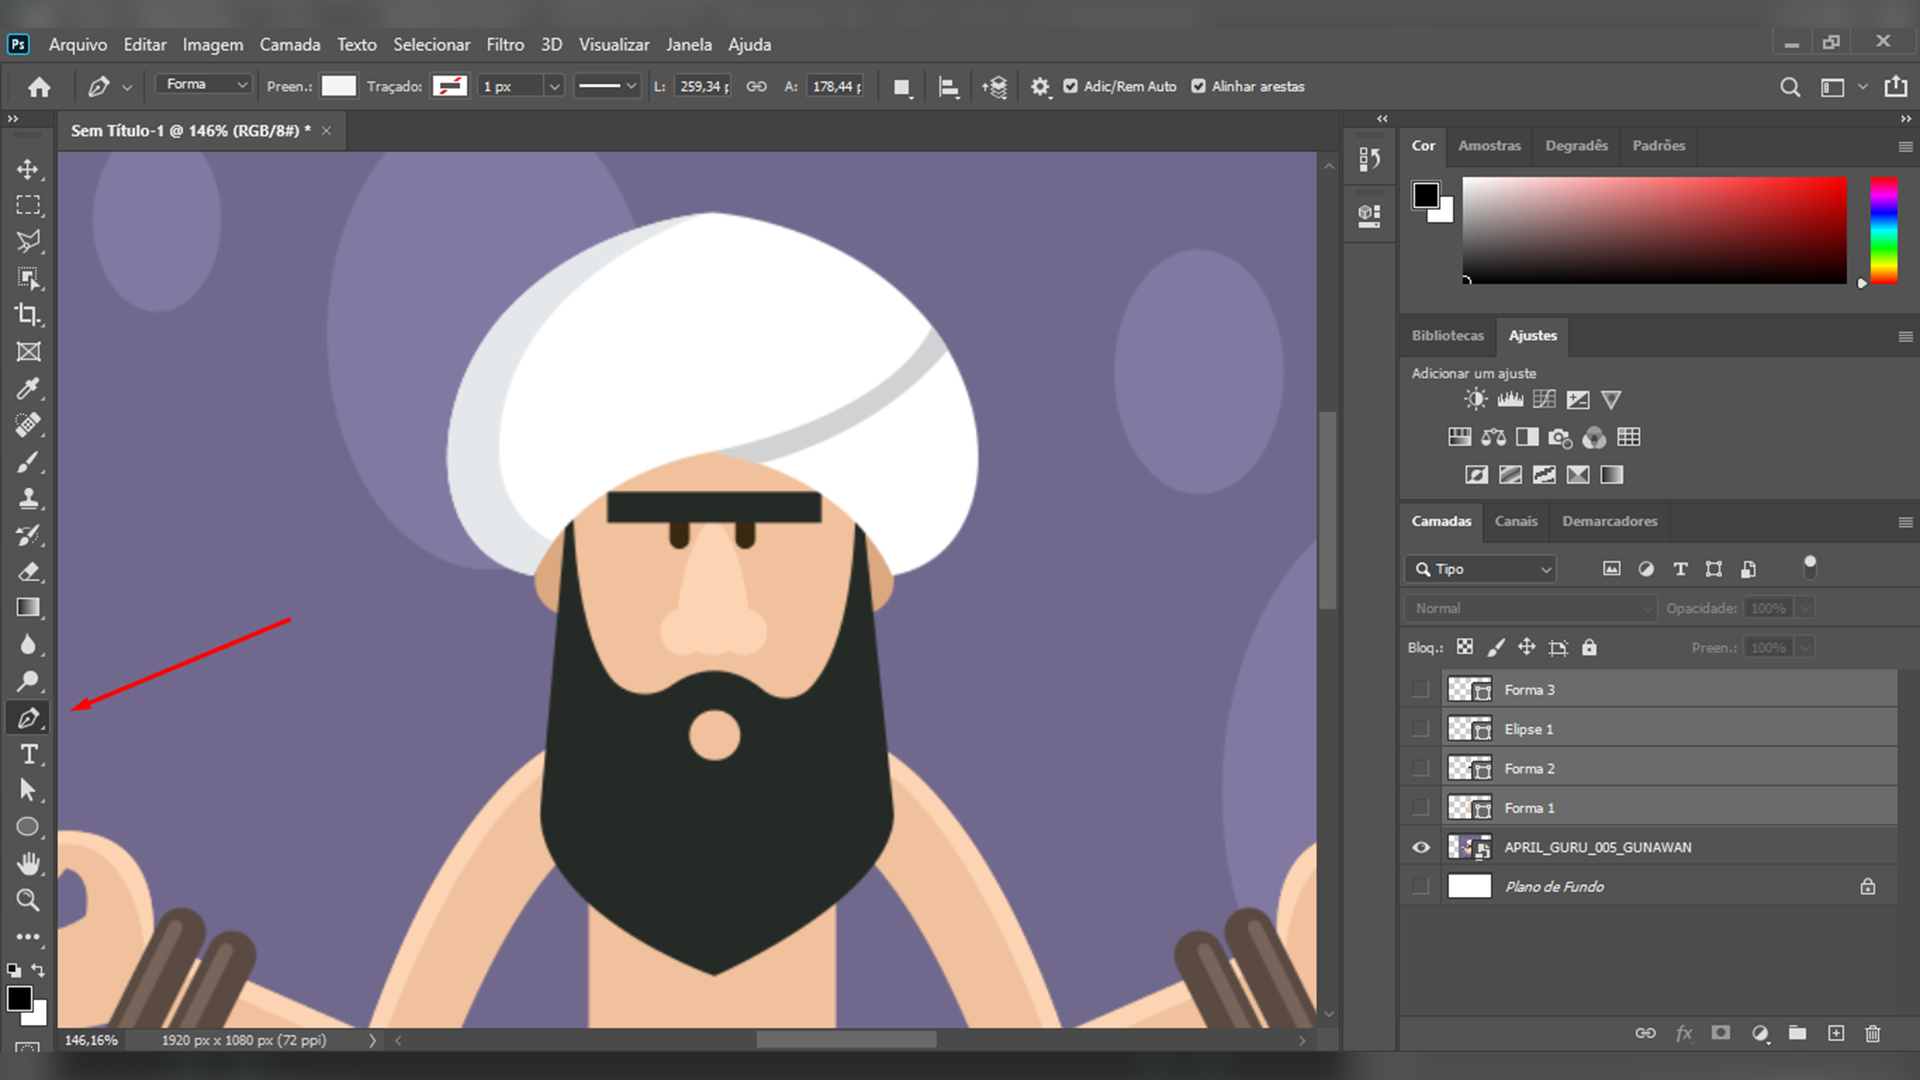Open the stroke line style dropdown
Image resolution: width=1920 pixels, height=1080 pixels.
tap(606, 87)
